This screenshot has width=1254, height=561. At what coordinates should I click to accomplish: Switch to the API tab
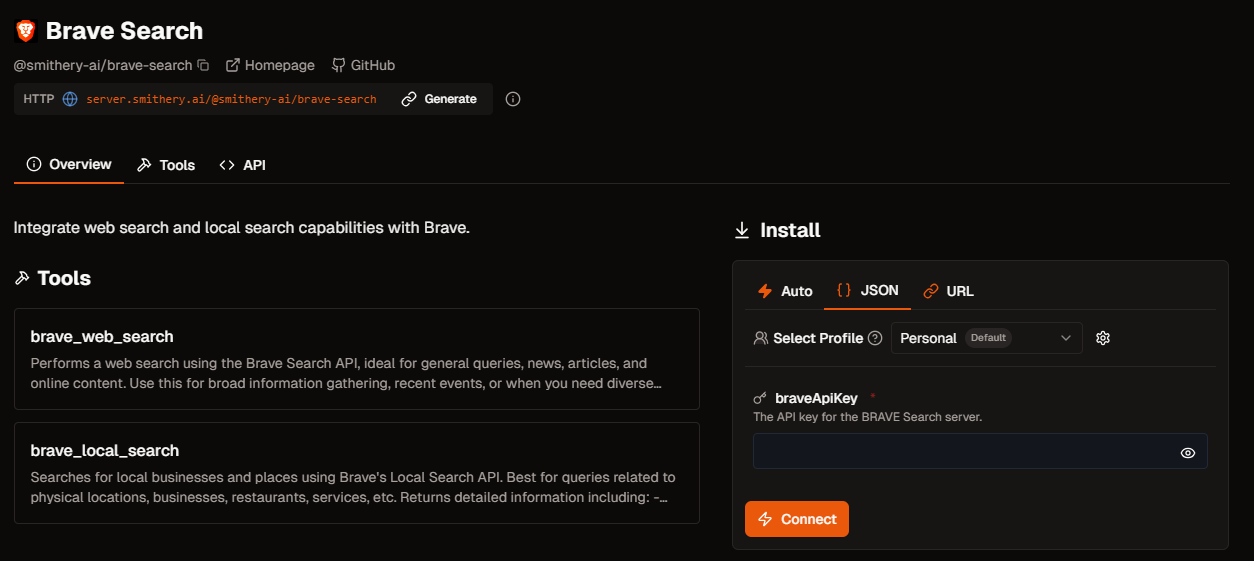tap(242, 165)
